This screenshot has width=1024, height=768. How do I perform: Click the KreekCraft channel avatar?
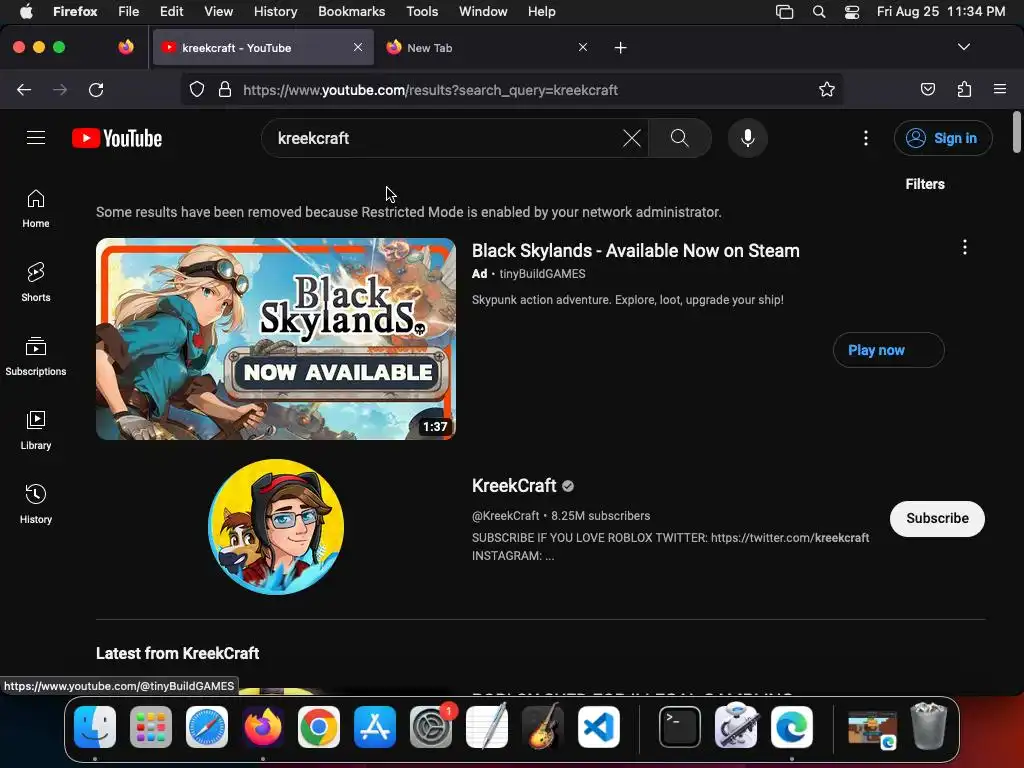(x=276, y=527)
